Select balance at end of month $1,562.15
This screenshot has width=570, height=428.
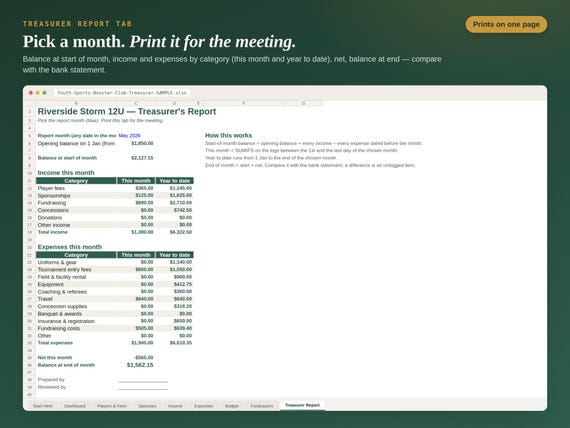coord(140,365)
